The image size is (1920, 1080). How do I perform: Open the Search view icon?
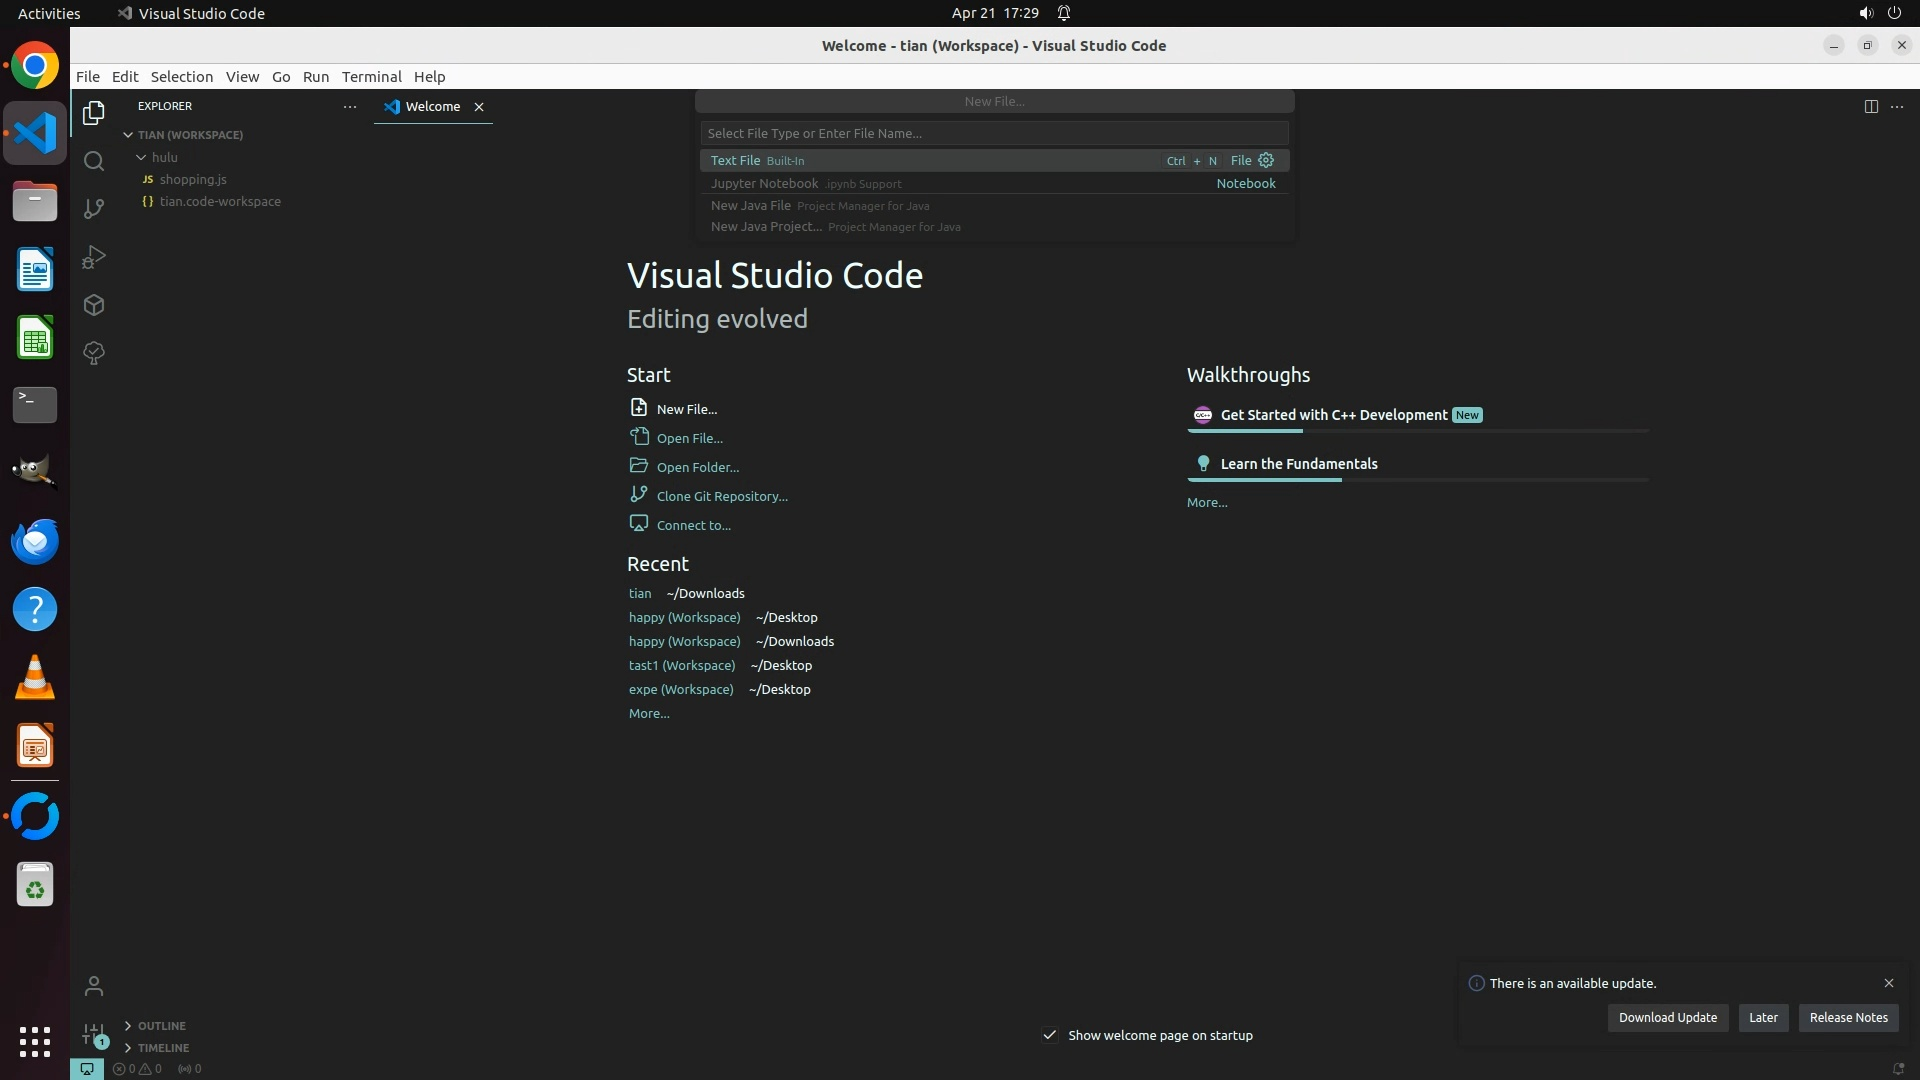click(x=94, y=161)
